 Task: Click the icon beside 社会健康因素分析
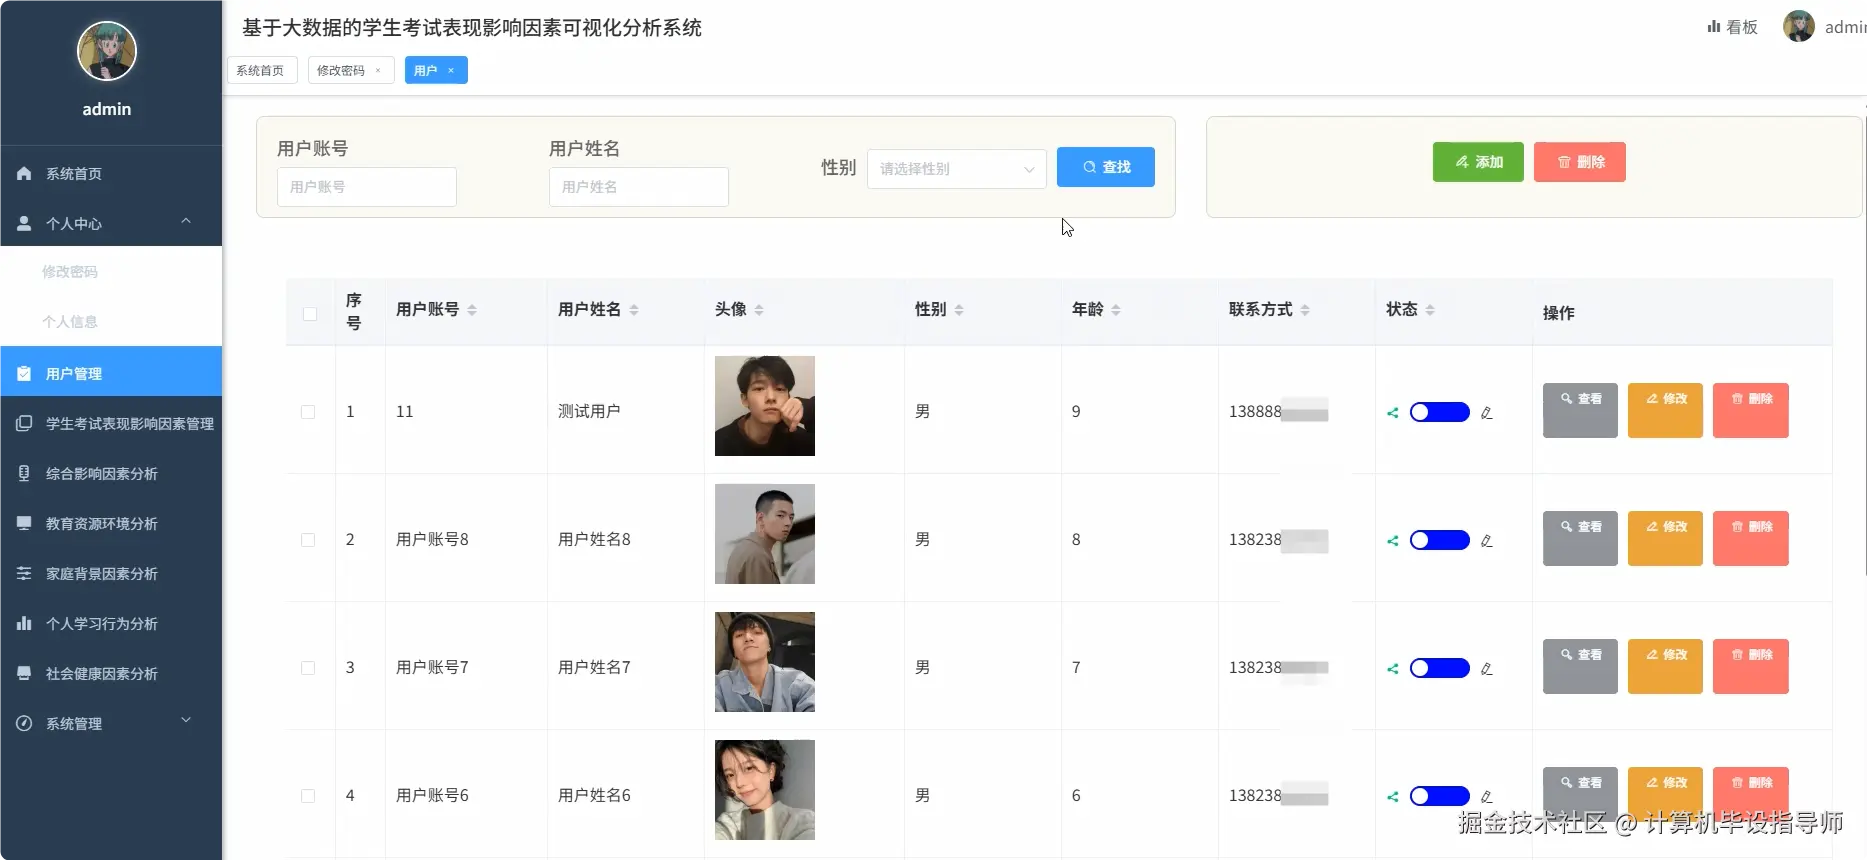24,673
